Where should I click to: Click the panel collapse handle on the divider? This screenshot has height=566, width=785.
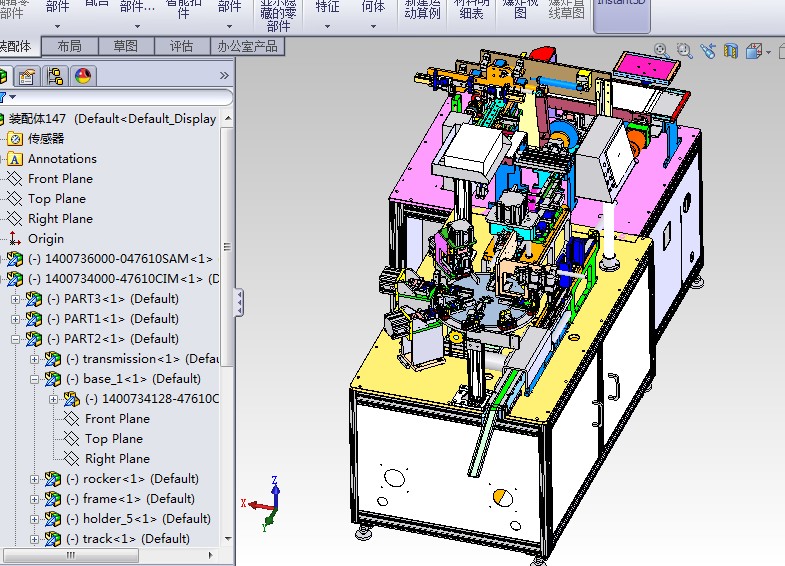click(240, 303)
